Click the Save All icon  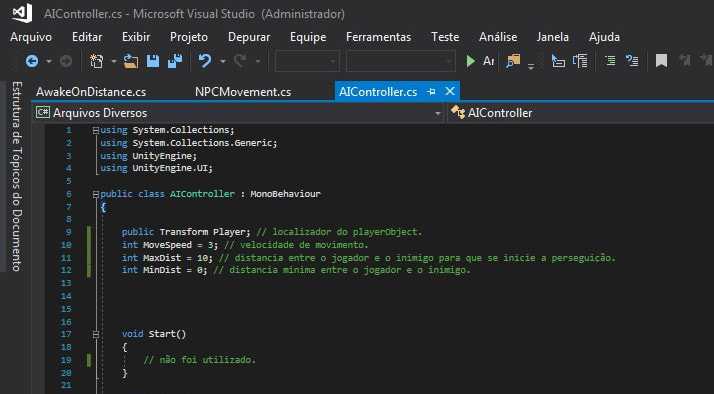[175, 61]
